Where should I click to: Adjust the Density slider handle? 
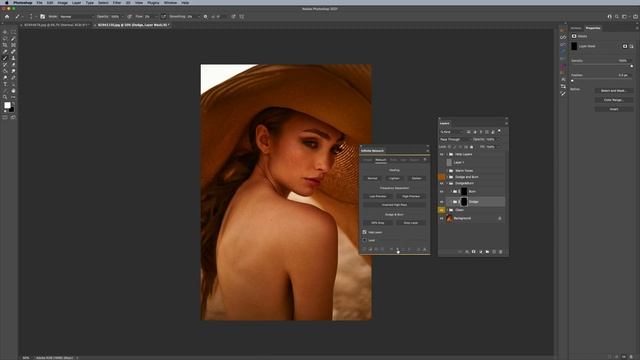point(631,66)
